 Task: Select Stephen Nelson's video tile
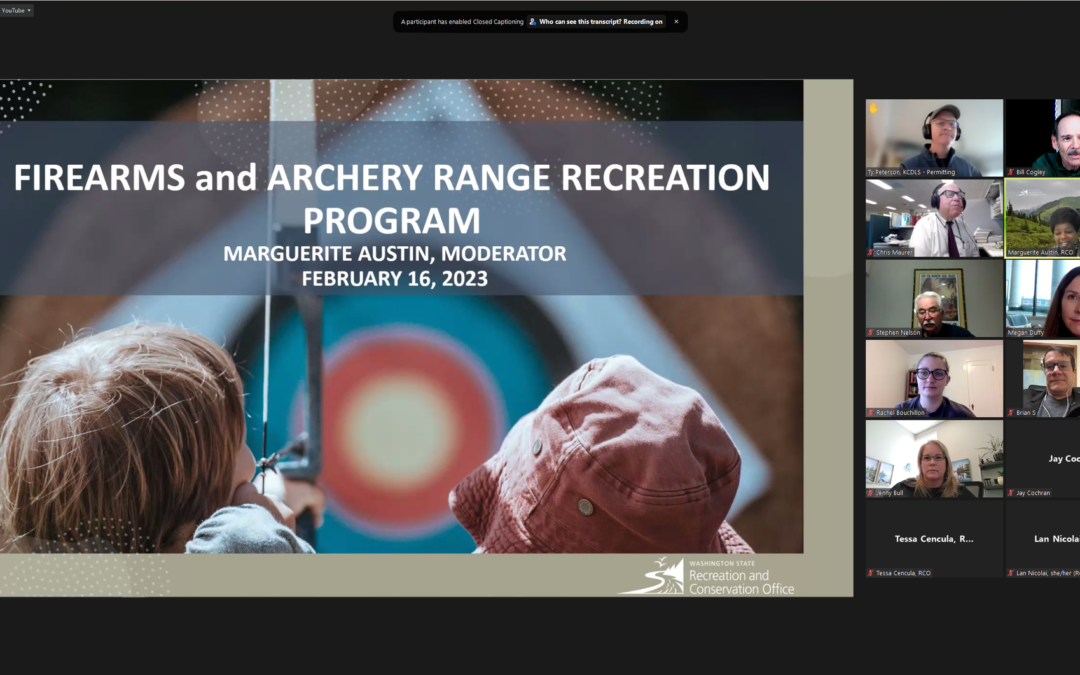click(935, 298)
